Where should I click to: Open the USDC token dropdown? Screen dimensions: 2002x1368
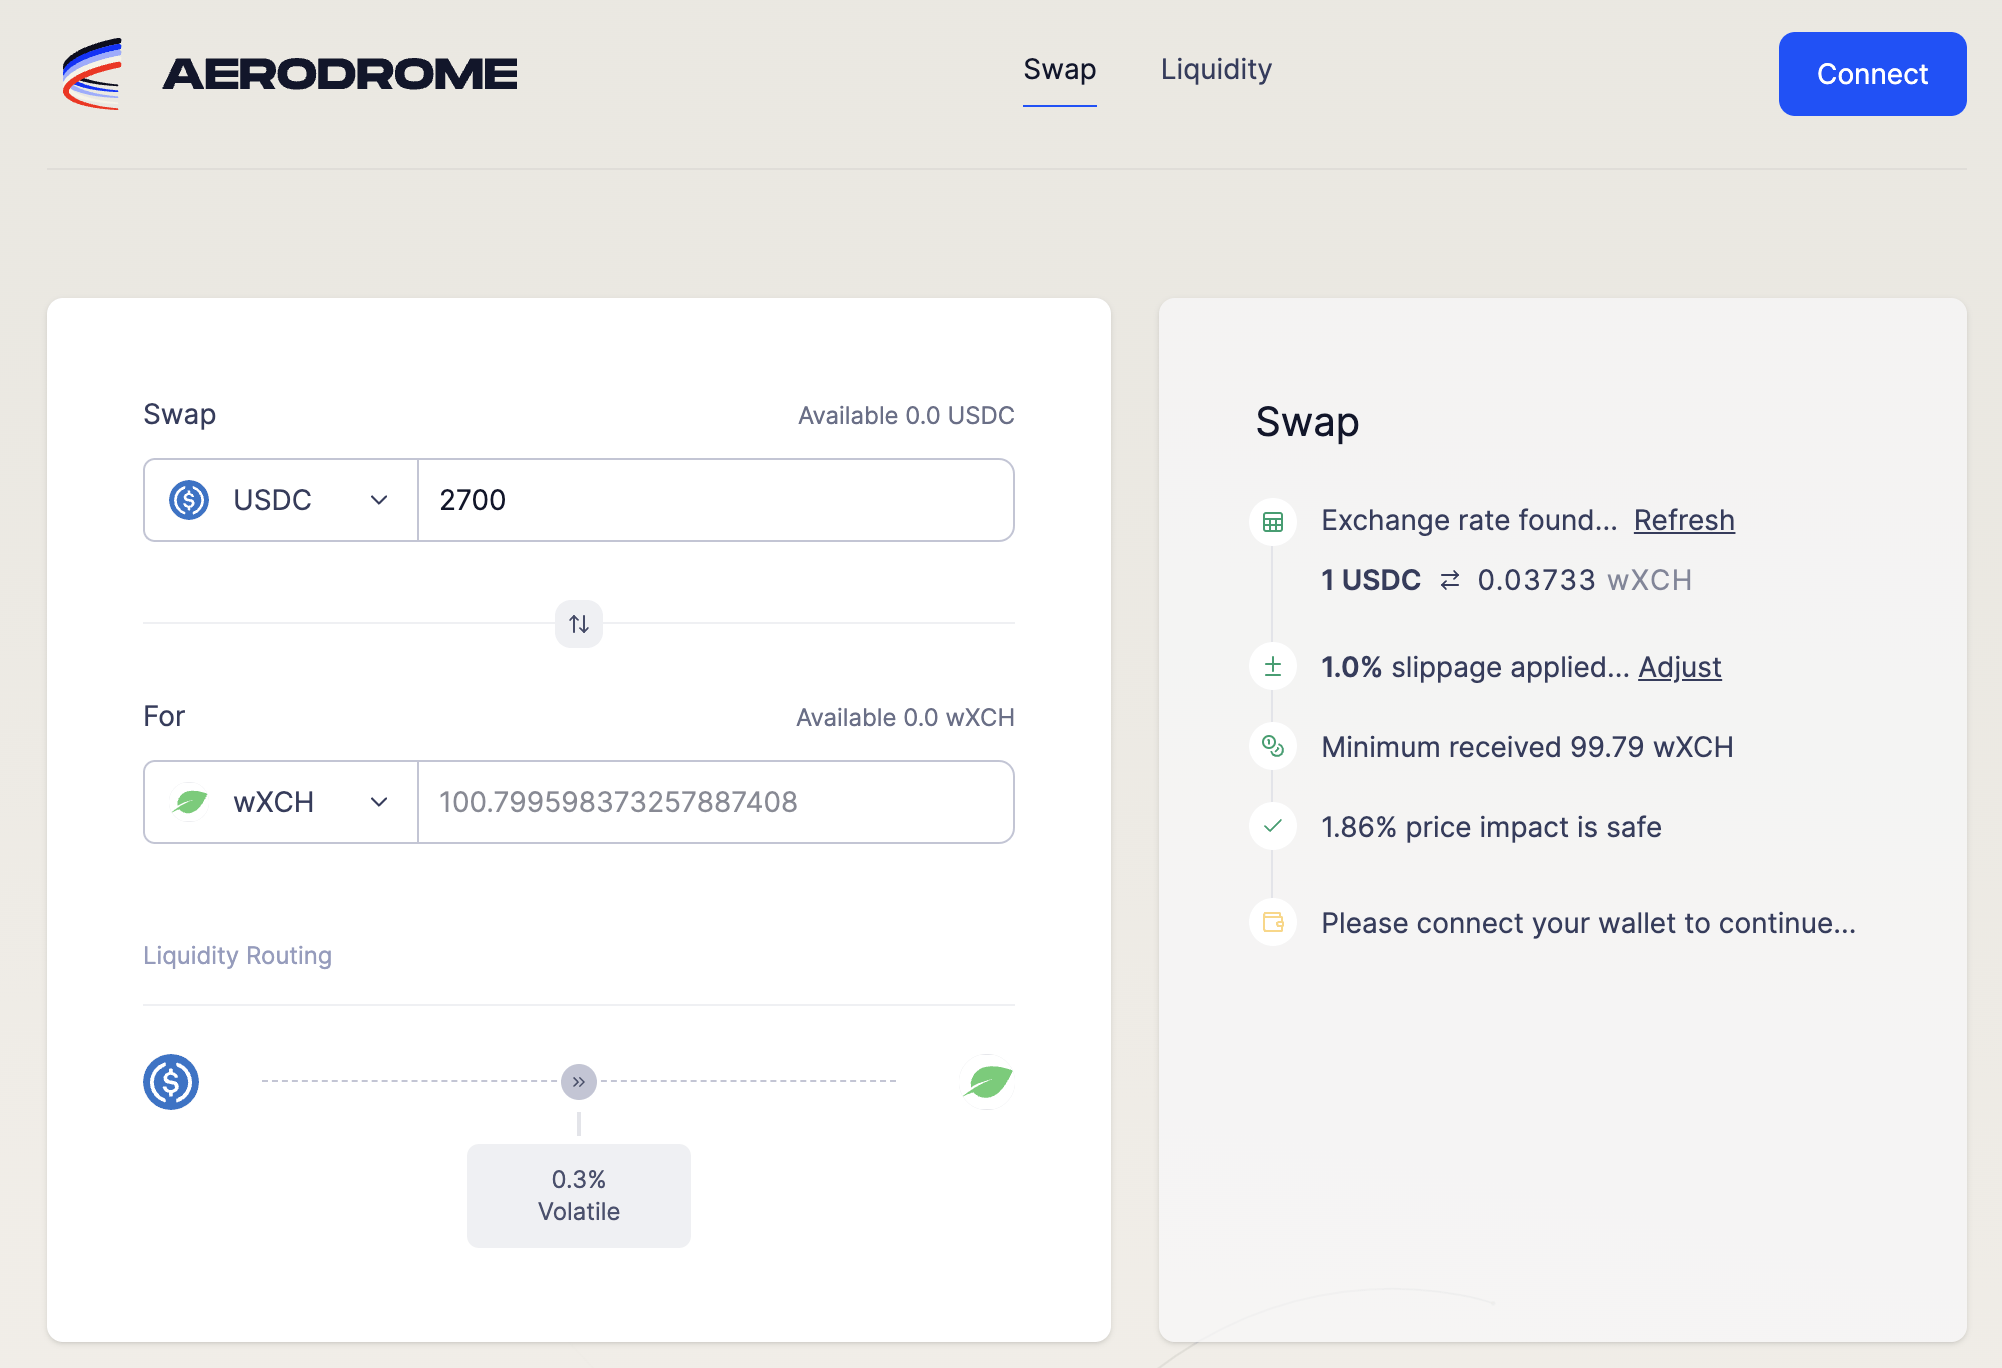click(x=281, y=500)
